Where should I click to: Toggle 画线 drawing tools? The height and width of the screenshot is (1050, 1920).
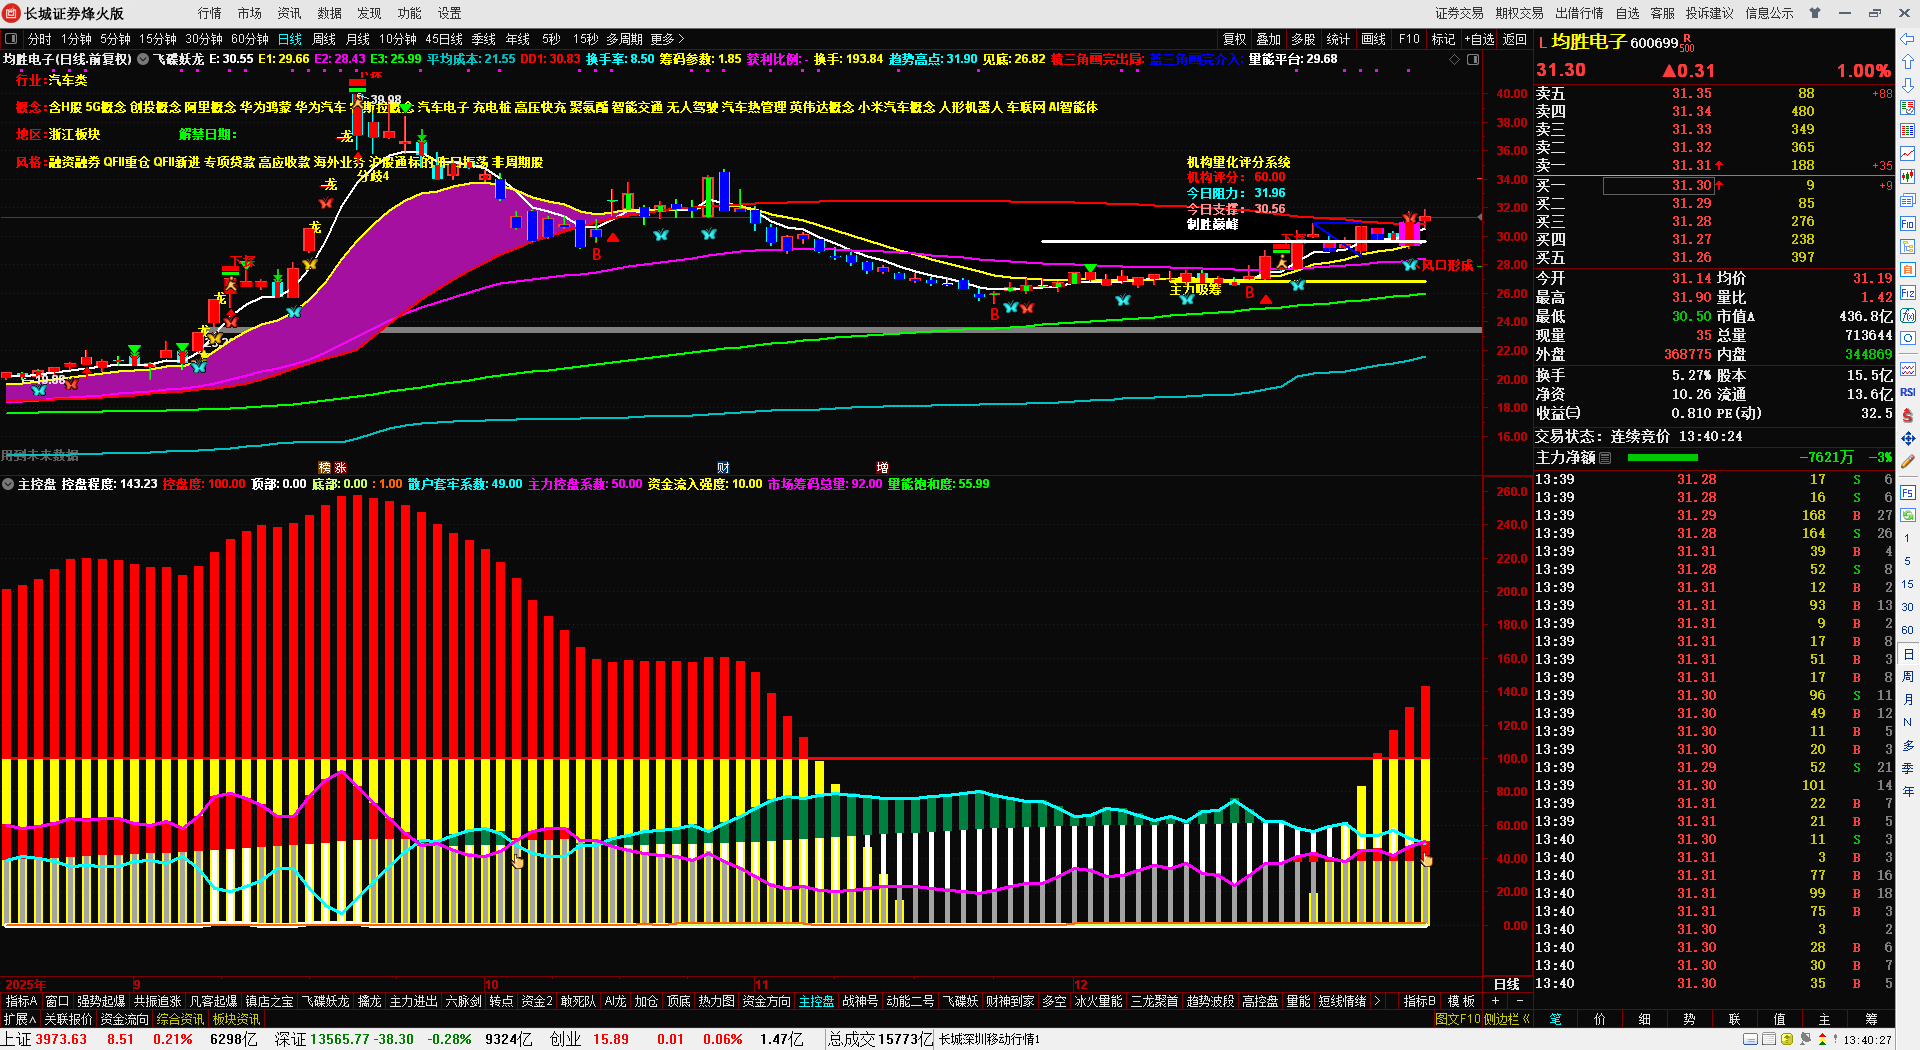(1374, 39)
